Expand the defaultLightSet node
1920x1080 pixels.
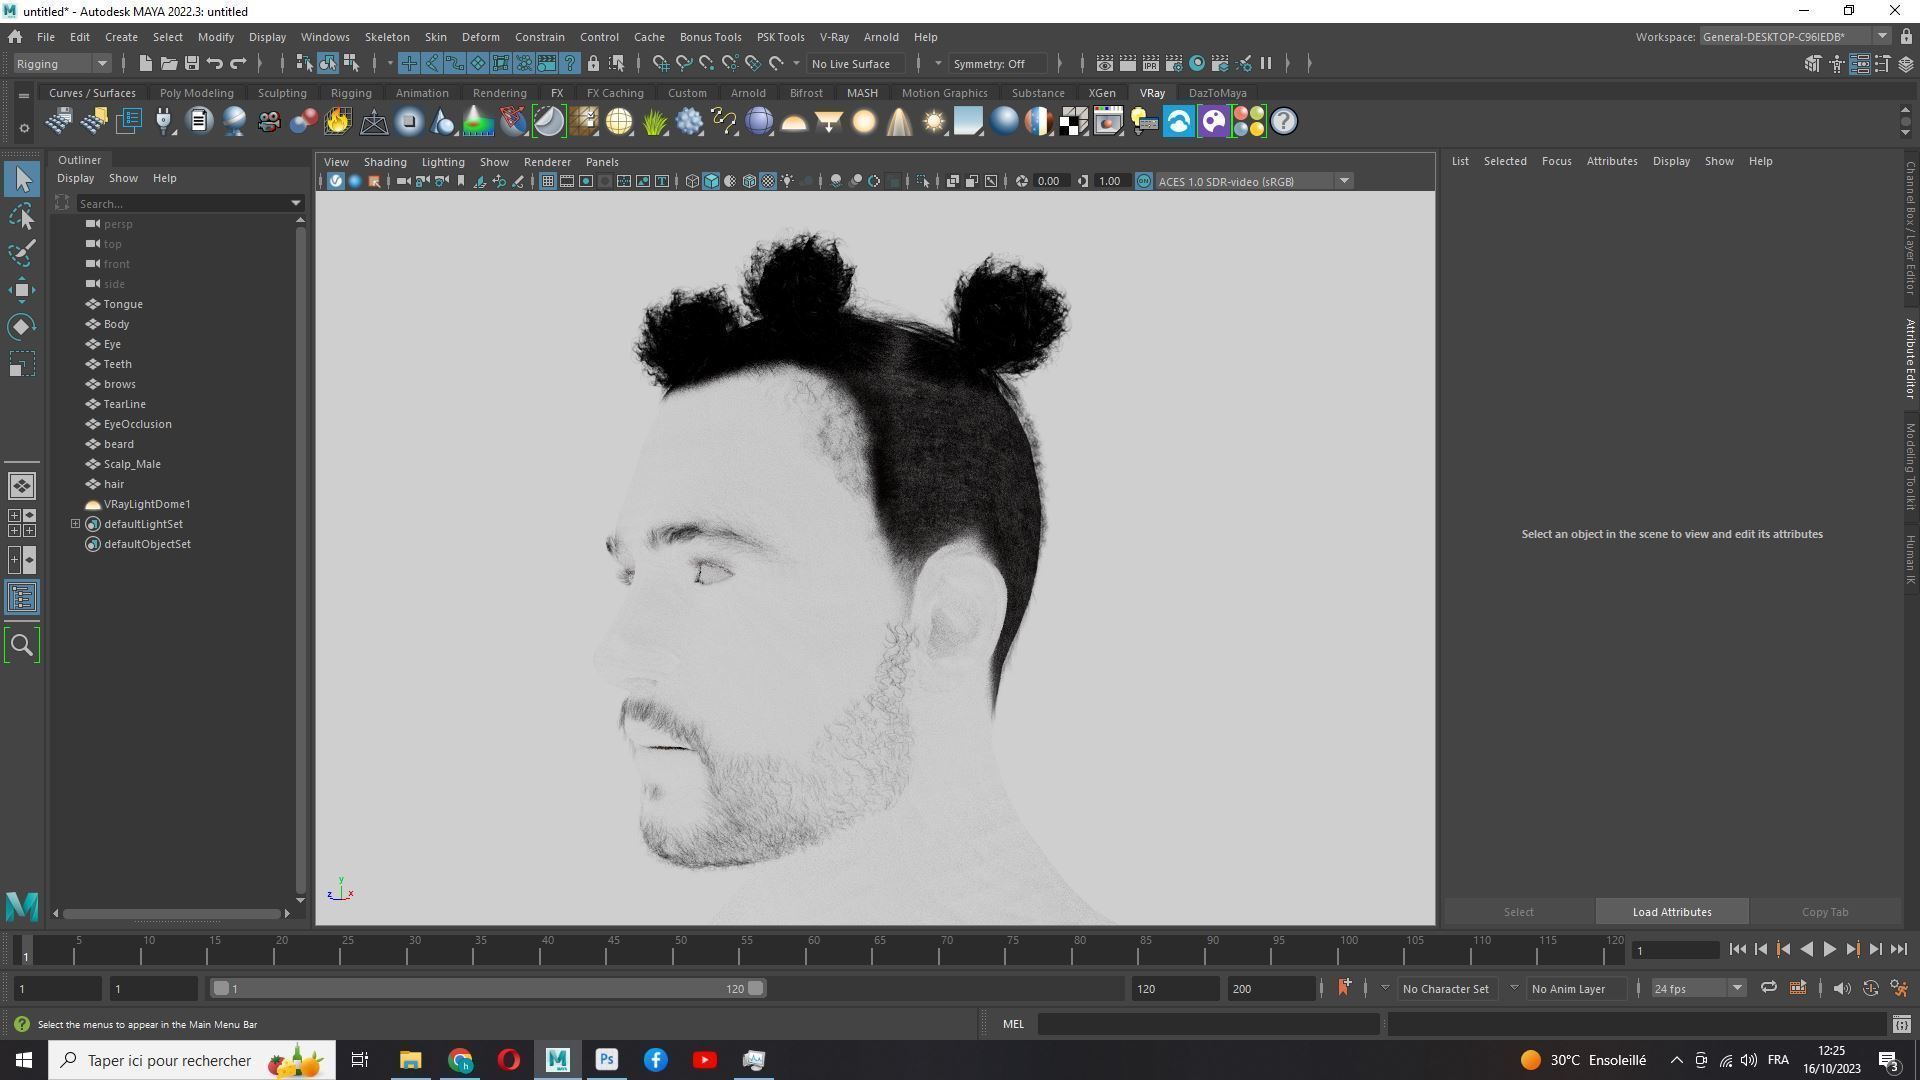(75, 524)
